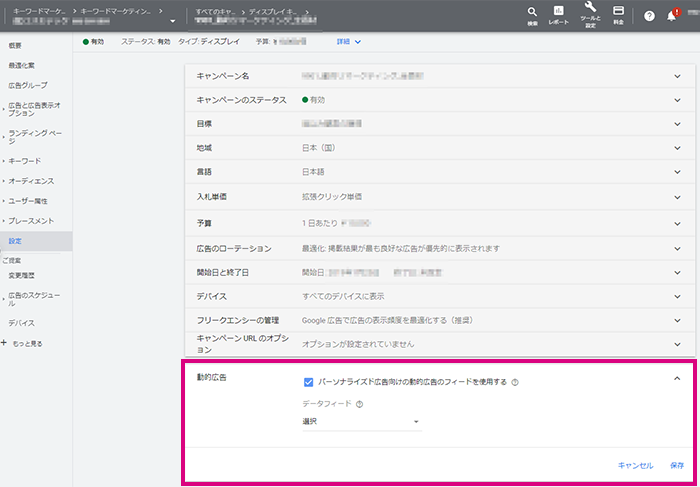Uncheck パーソナライズド広告向けの動的広告のフィード checkbox
The width and height of the screenshot is (700, 487).
(x=308, y=382)
